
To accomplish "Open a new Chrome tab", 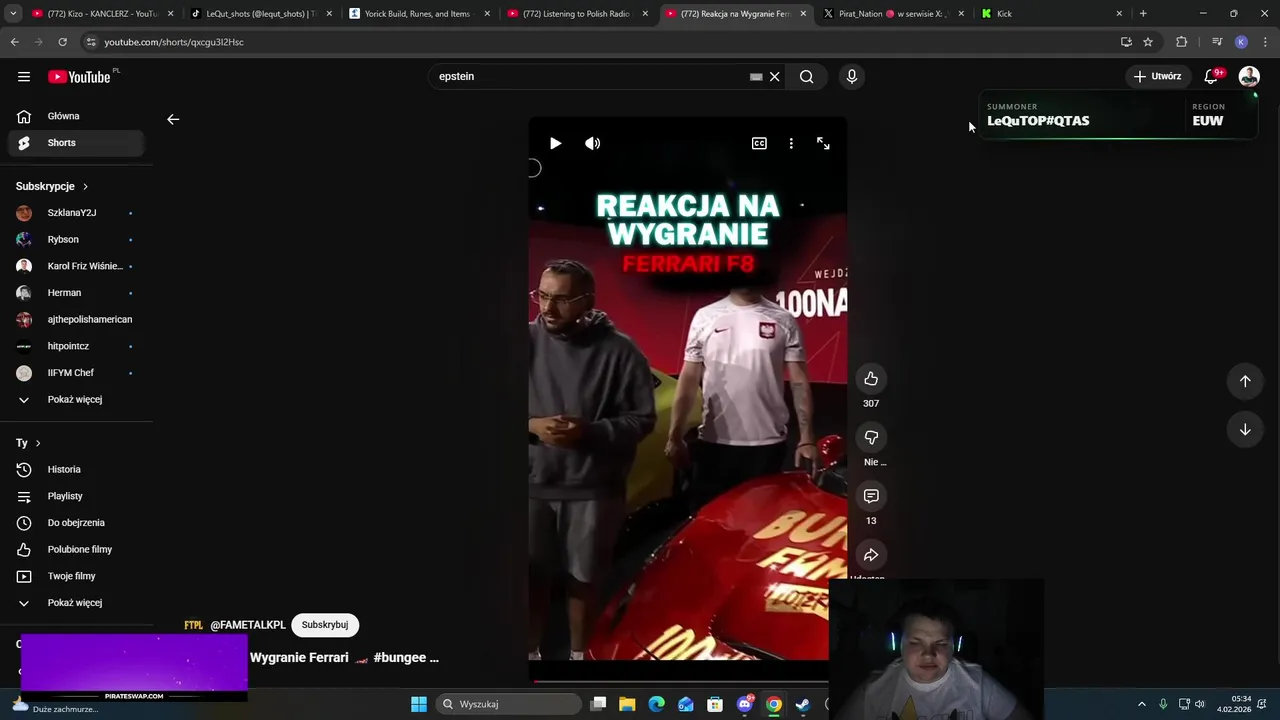I will [x=1143, y=14].
